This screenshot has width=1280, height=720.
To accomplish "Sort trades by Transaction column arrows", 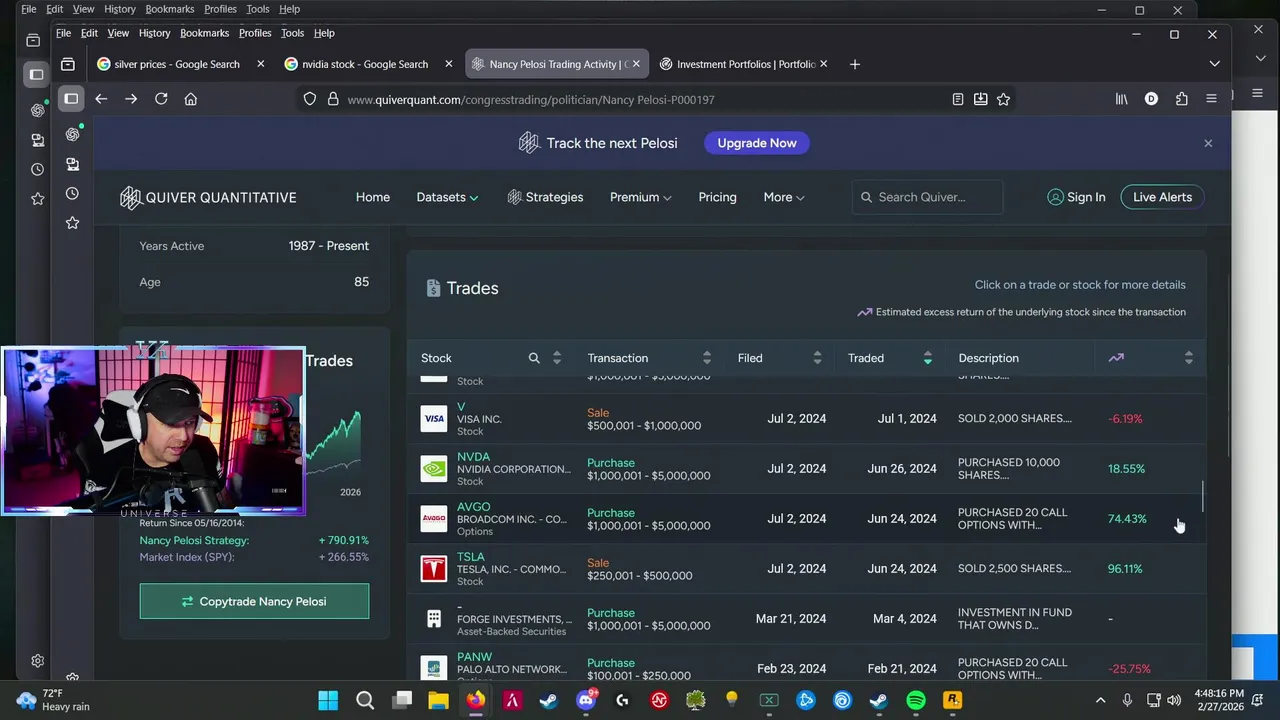I will tap(707, 358).
